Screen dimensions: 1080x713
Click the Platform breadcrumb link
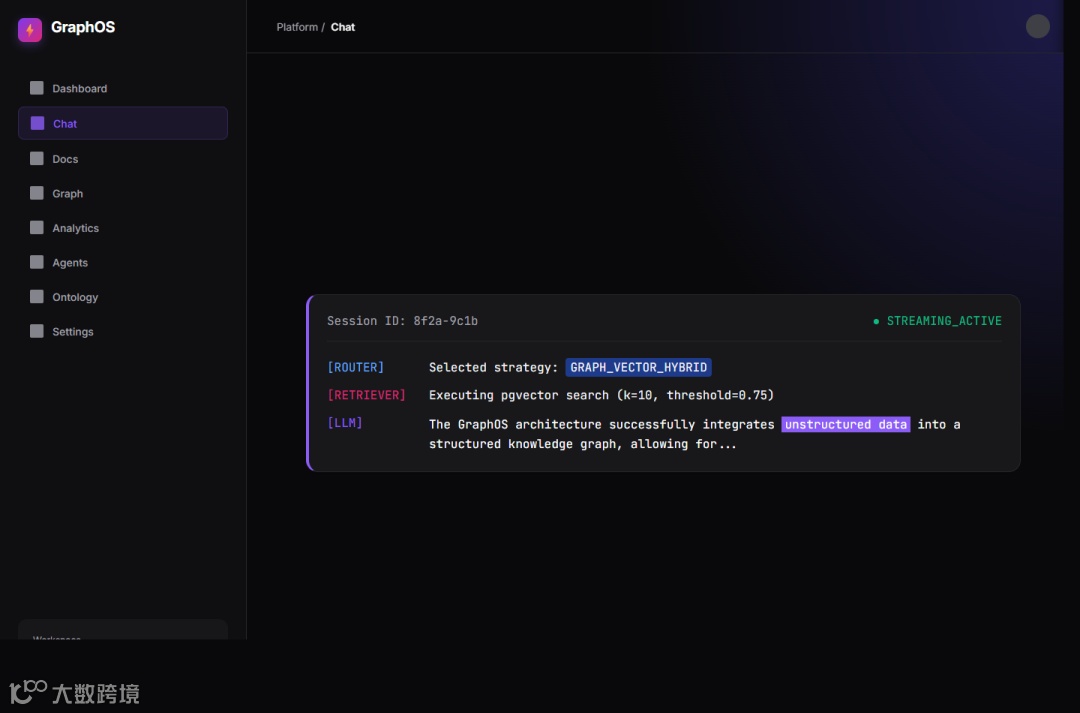tap(297, 27)
